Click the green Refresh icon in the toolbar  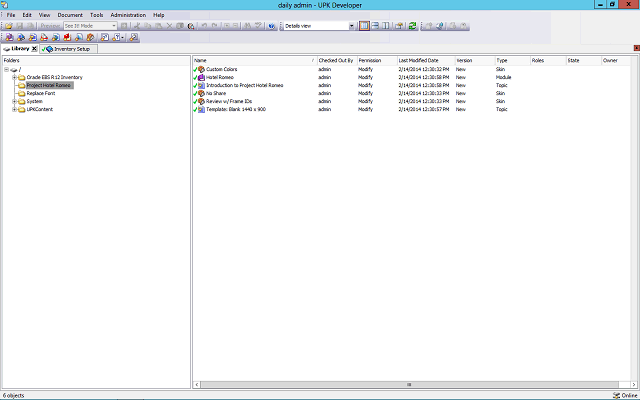(412, 25)
